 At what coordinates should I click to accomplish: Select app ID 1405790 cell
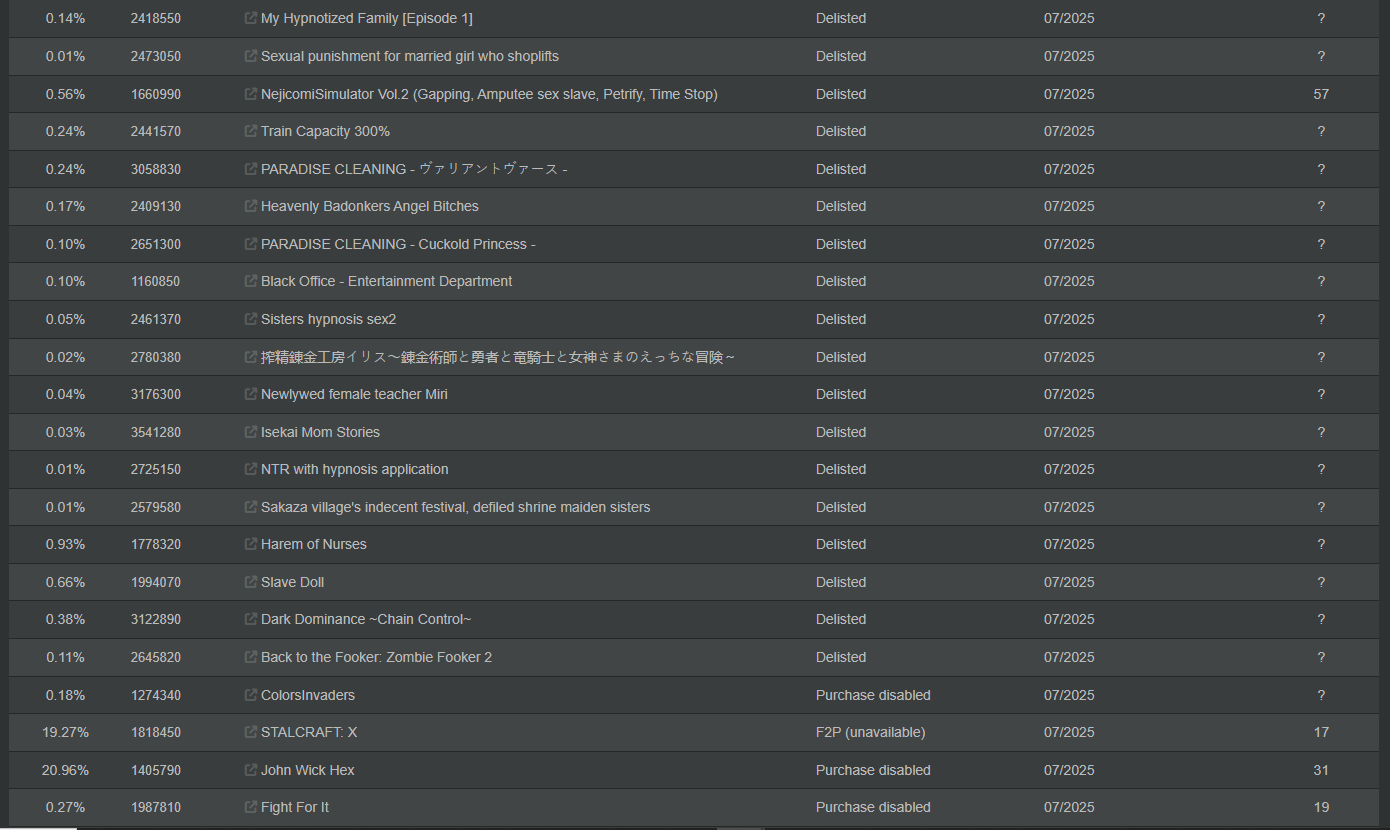click(156, 770)
